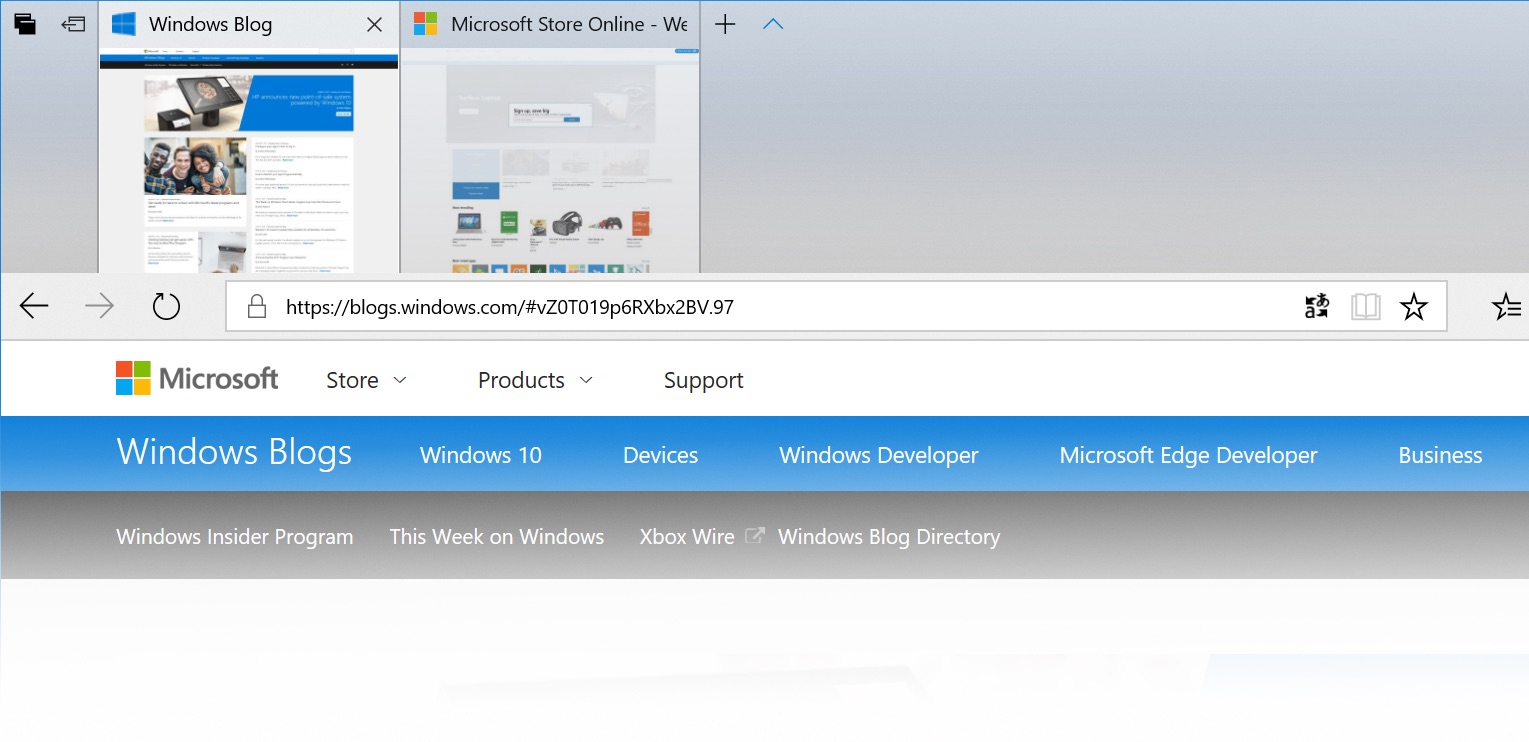Click the Windows logo tab favicon
This screenshot has width=1529, height=742.
pyautogui.click(x=124, y=25)
